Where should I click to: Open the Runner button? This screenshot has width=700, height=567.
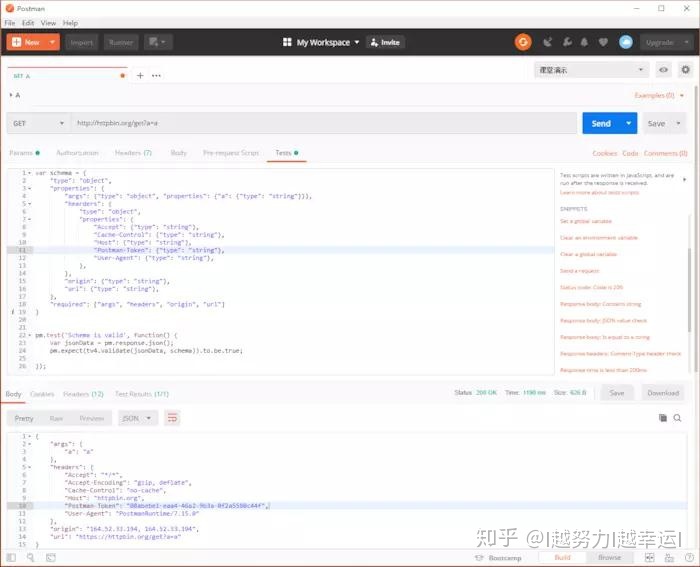point(121,42)
